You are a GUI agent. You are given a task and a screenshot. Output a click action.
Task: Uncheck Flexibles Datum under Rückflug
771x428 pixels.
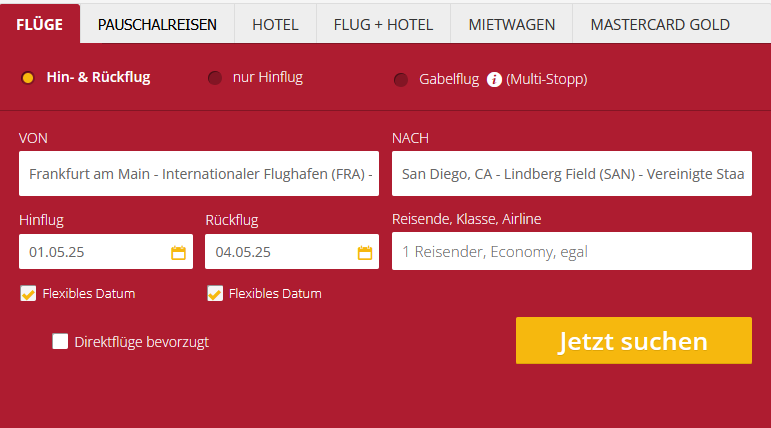(214, 294)
